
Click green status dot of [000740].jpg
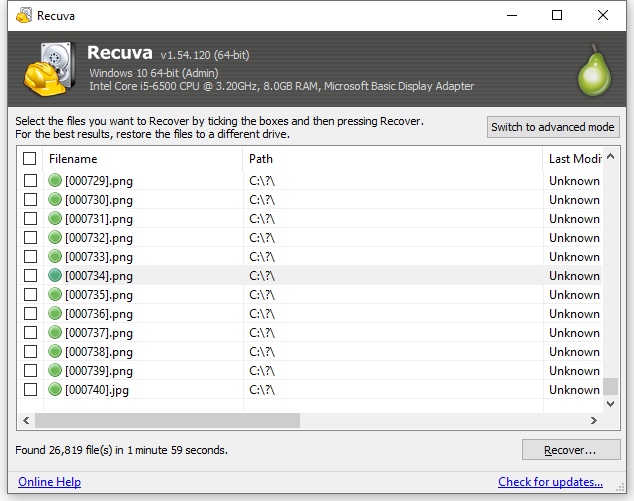(x=55, y=390)
